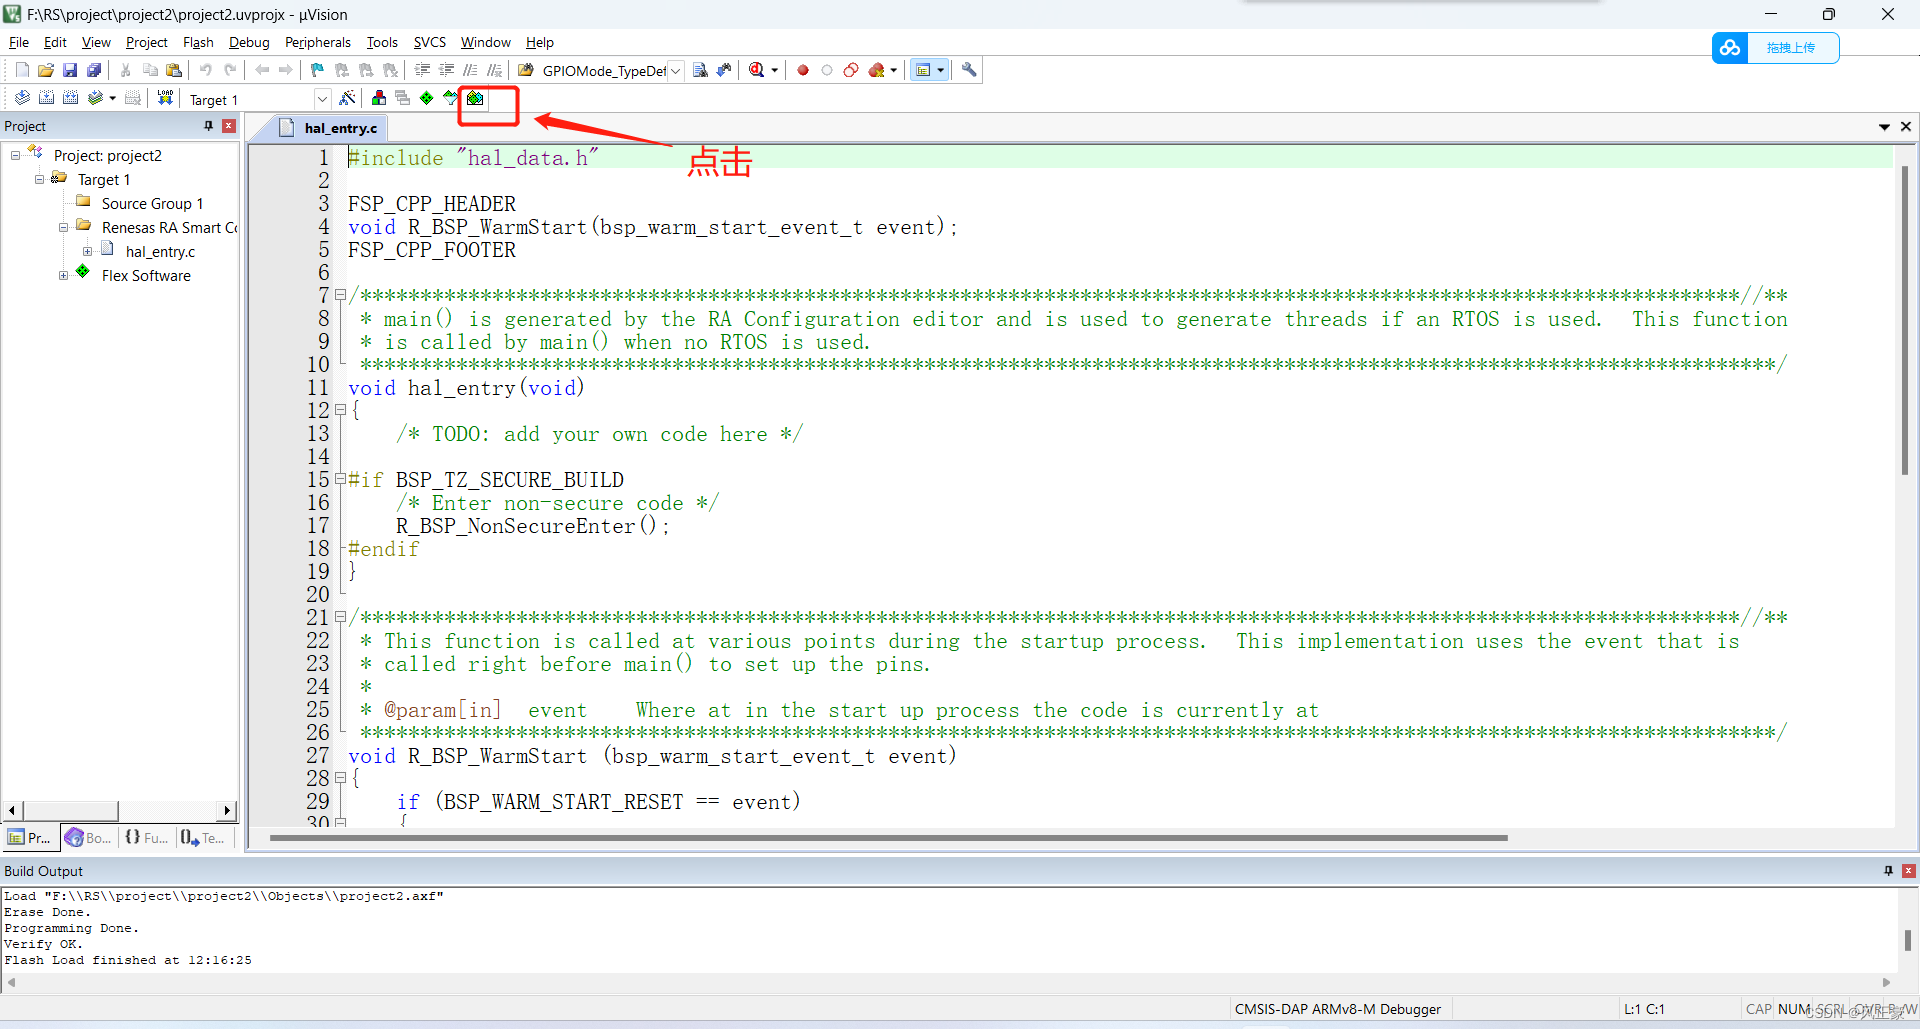This screenshot has height=1029, width=1920.
Task: Switch to the Functions tab in Project panel
Action: click(x=146, y=838)
